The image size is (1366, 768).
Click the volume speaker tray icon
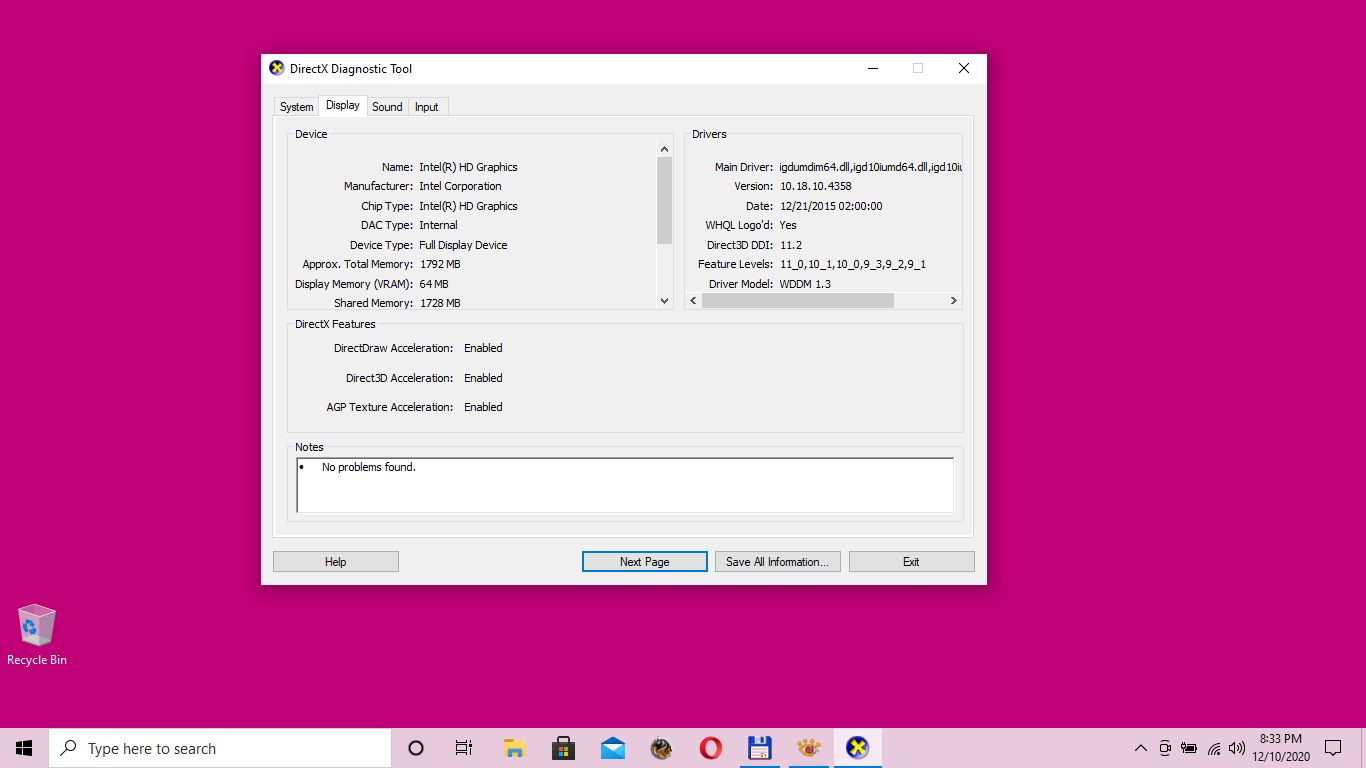tap(1237, 748)
